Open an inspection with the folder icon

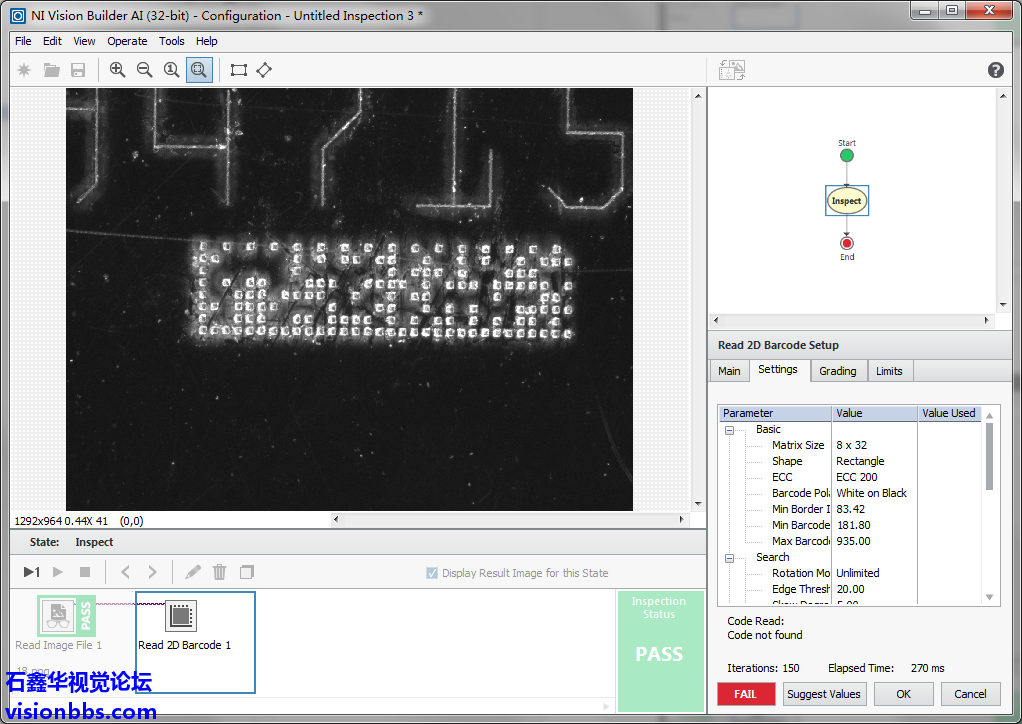point(51,70)
